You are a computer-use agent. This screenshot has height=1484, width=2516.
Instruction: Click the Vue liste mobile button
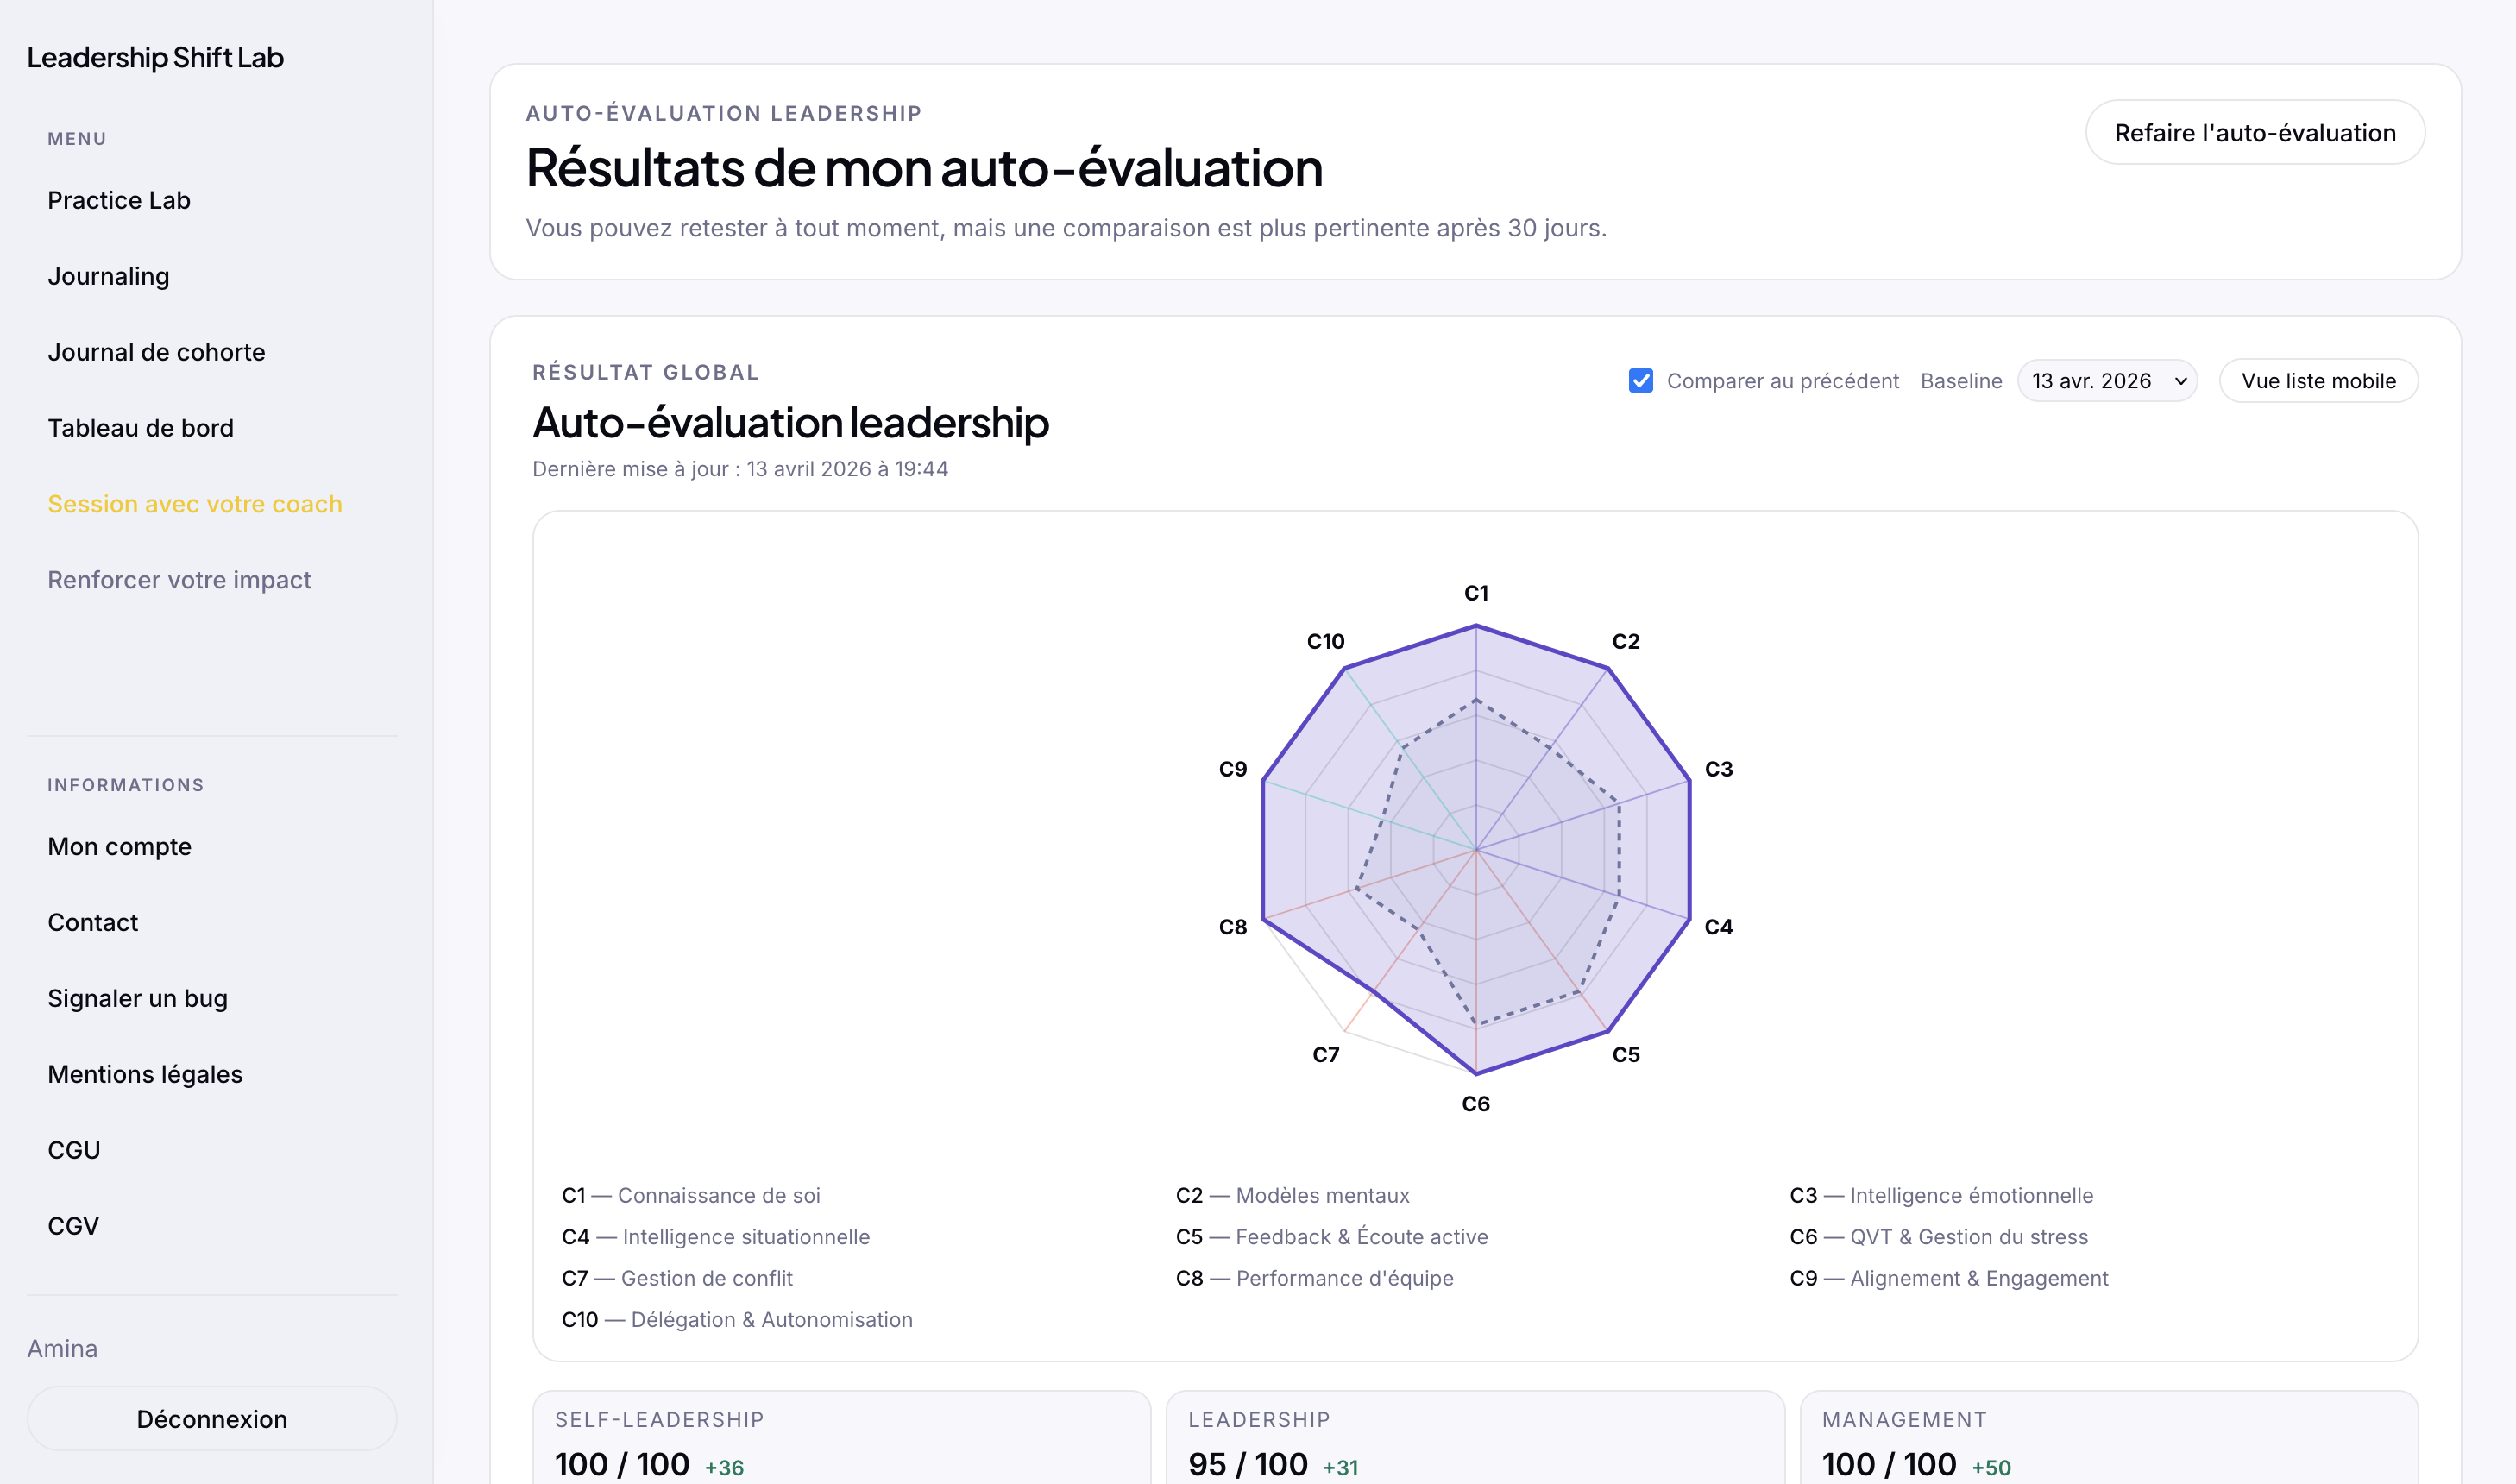(x=2317, y=381)
